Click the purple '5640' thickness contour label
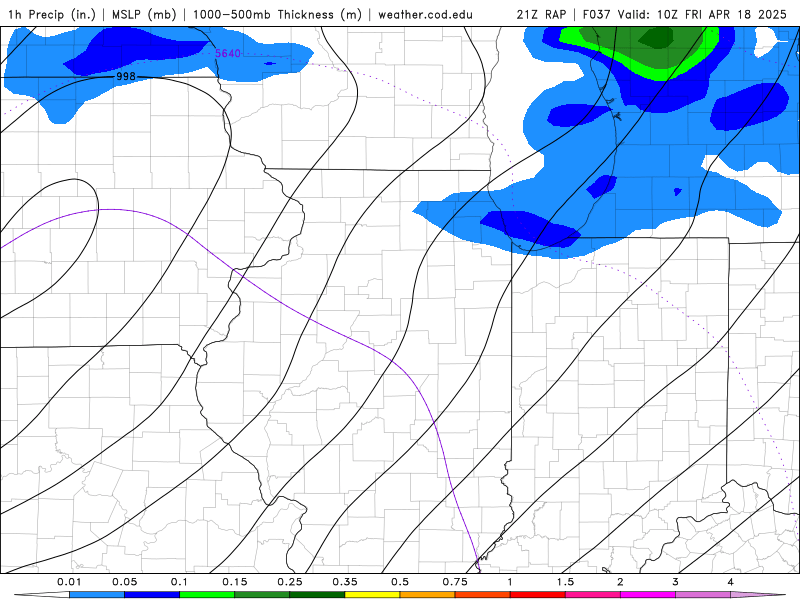Screen dimensions: 800x600 click(228, 53)
